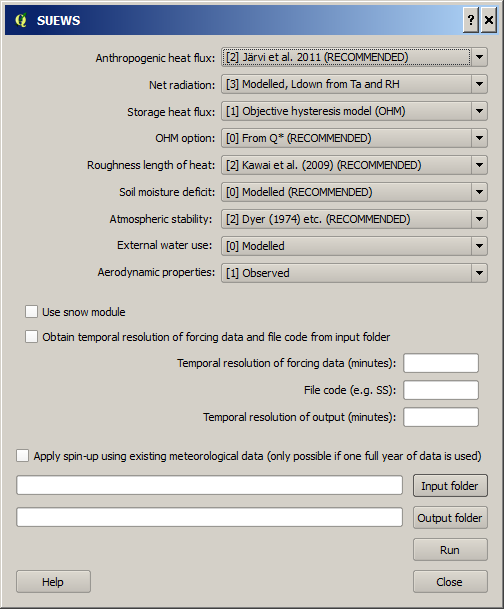
Task: Expand the Atmospheric stability combo box
Action: [x=354, y=219]
